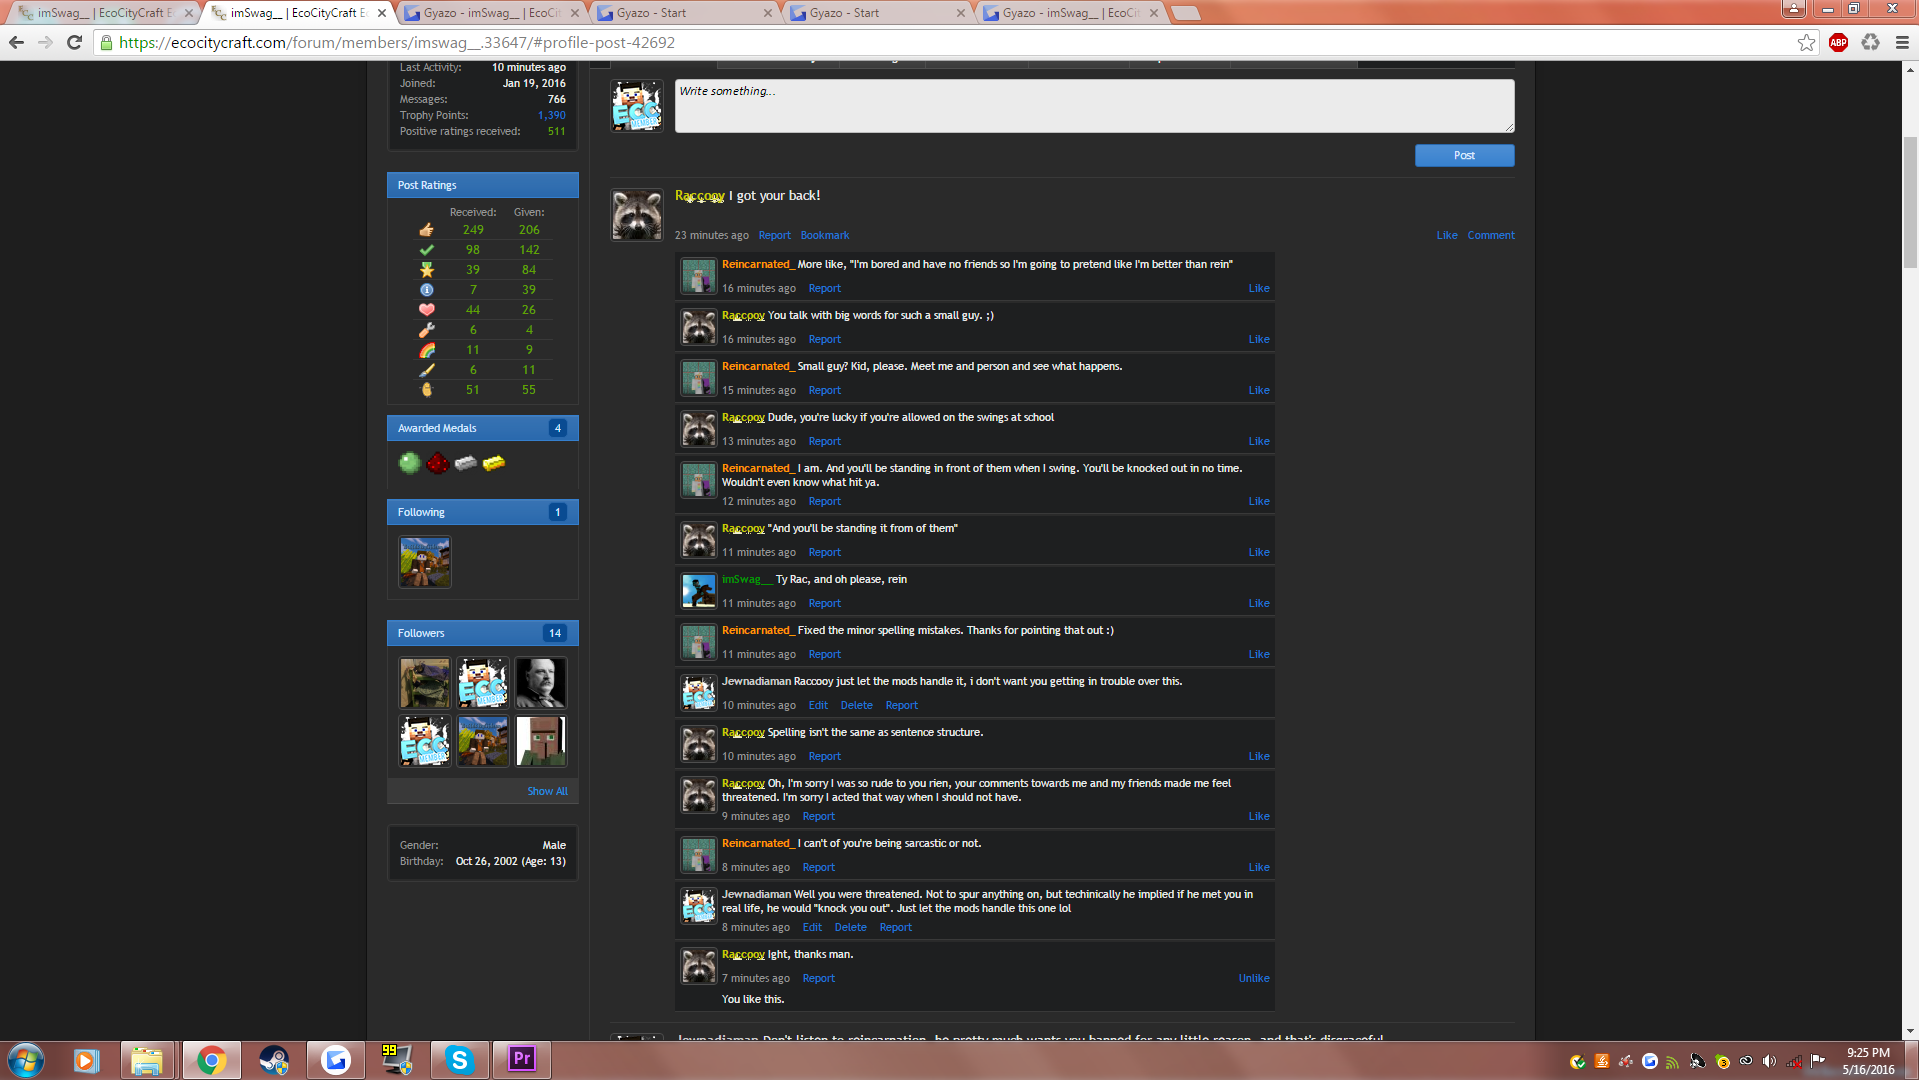Reload the page with the refresh icon

tap(74, 42)
